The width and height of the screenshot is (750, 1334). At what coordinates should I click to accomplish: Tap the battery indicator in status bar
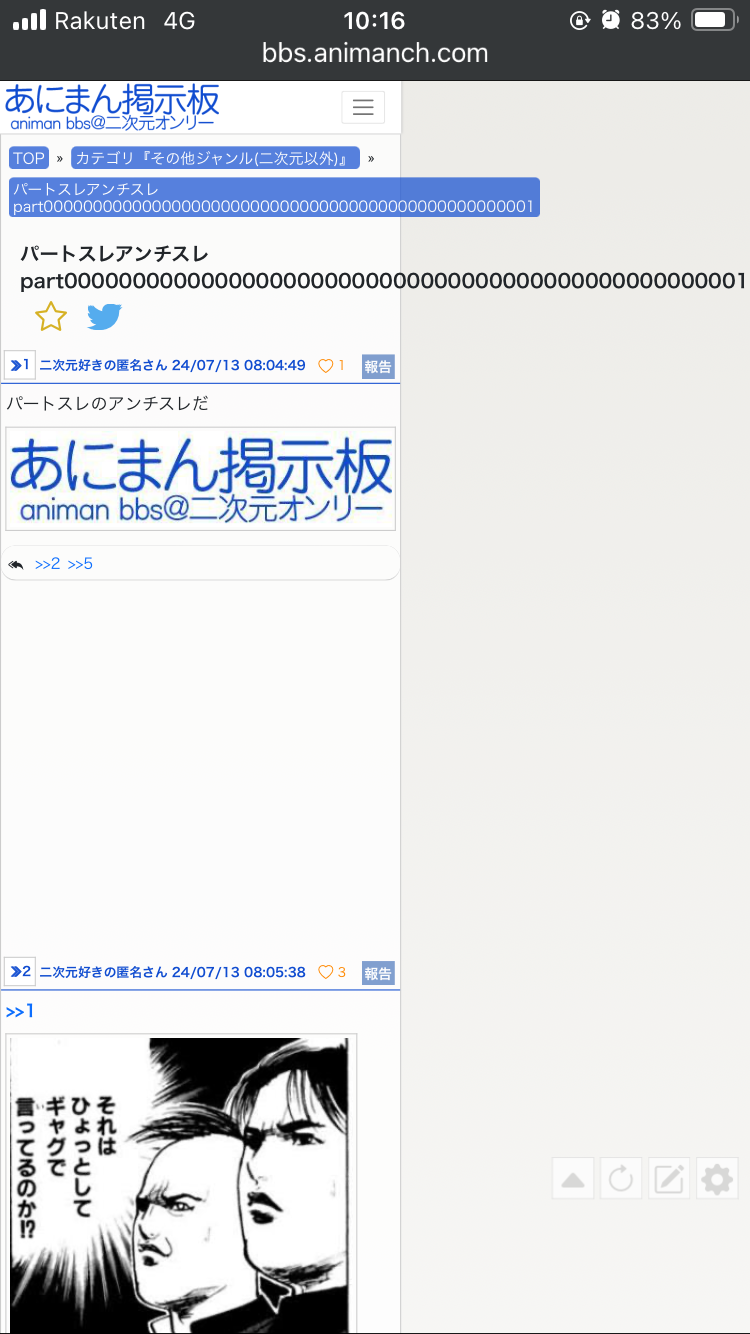[714, 20]
